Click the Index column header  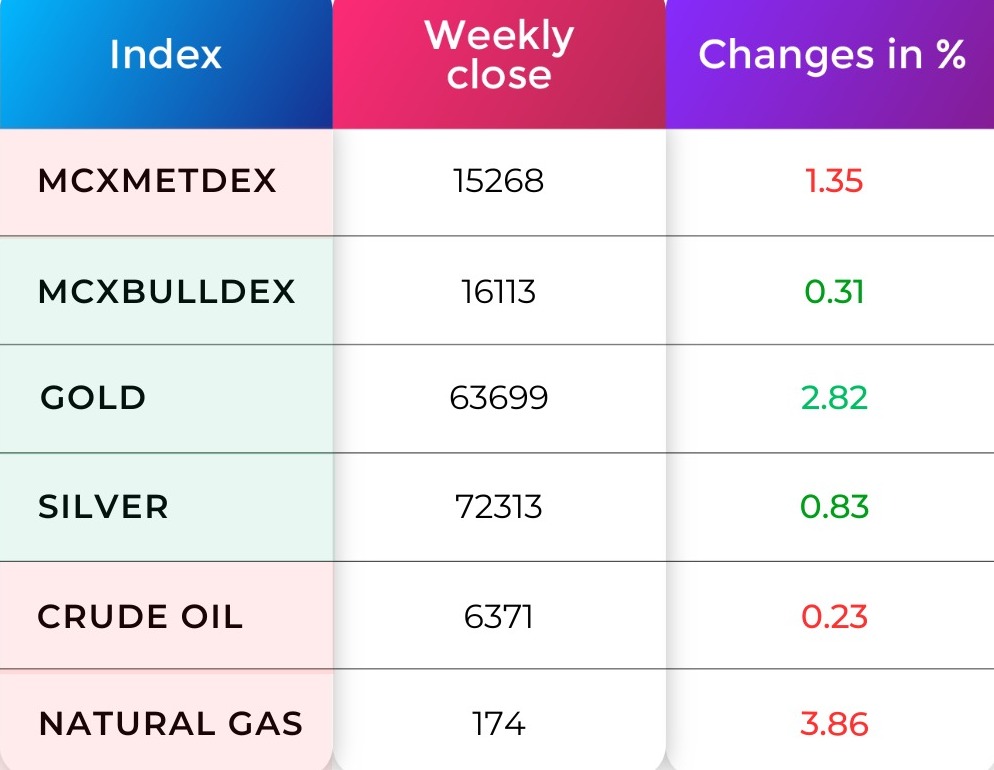tap(165, 55)
